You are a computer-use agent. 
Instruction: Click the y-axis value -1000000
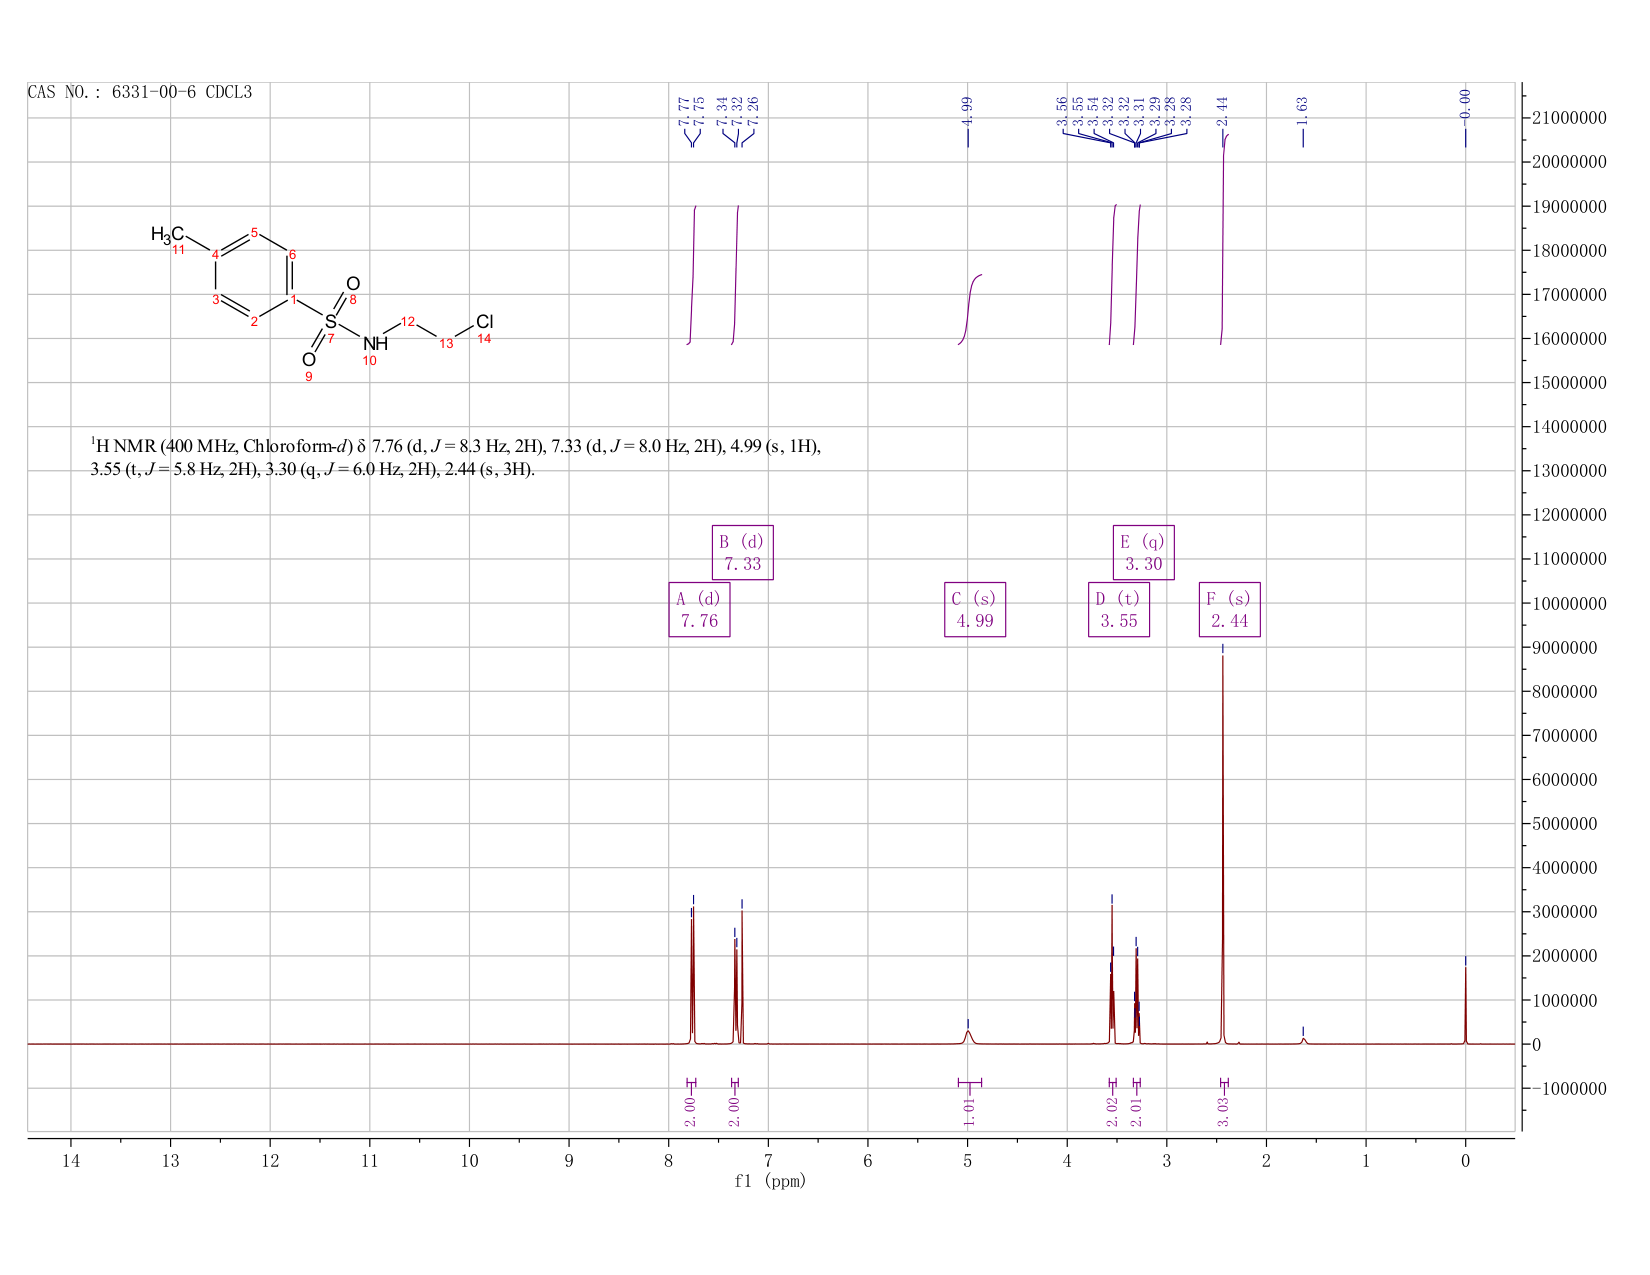click(1570, 1088)
